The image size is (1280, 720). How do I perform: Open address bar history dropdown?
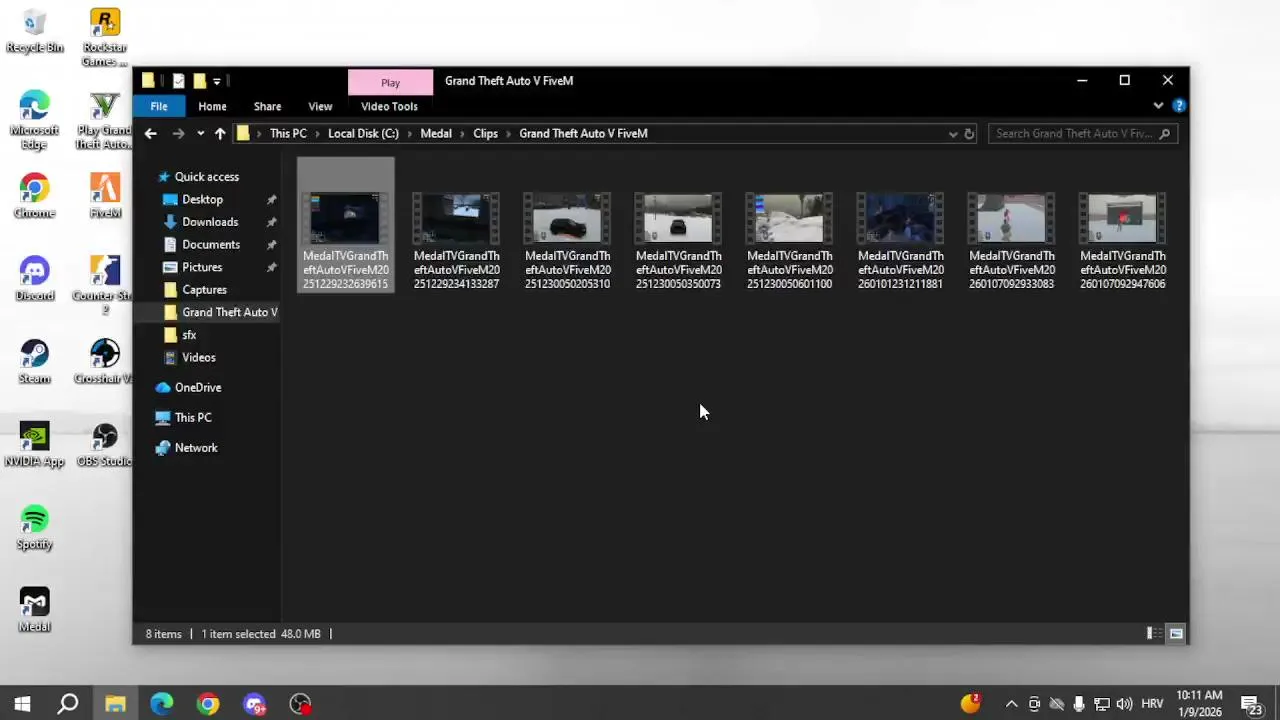[x=952, y=133]
